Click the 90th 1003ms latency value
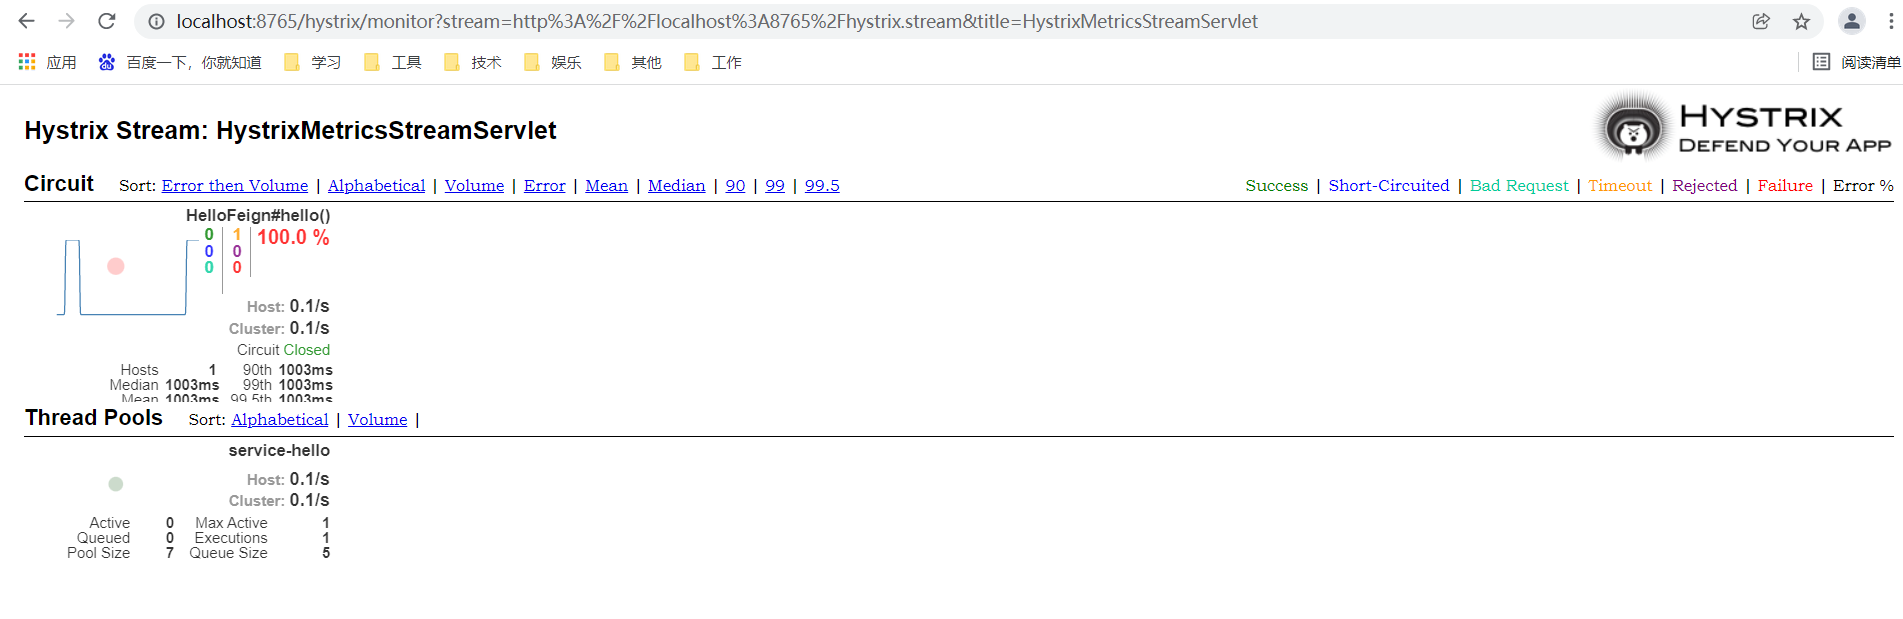Viewport: 1903px width, 619px height. [x=305, y=370]
